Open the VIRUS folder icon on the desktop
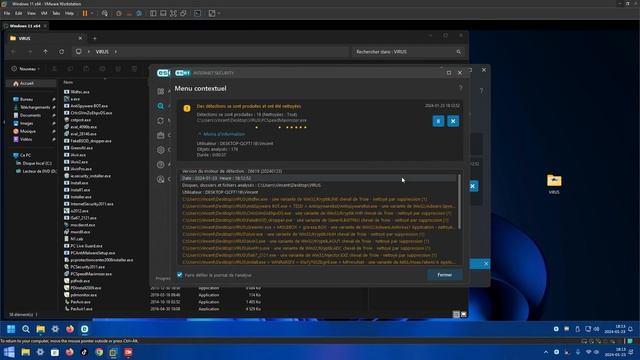Screen dimensions: 640x360 [554, 184]
